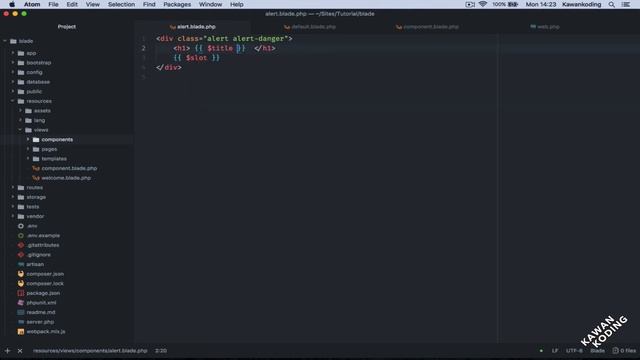The width and height of the screenshot is (640, 360).
Task: Click the webpack.mix.js JS icon
Action: pyautogui.click(x=21, y=331)
